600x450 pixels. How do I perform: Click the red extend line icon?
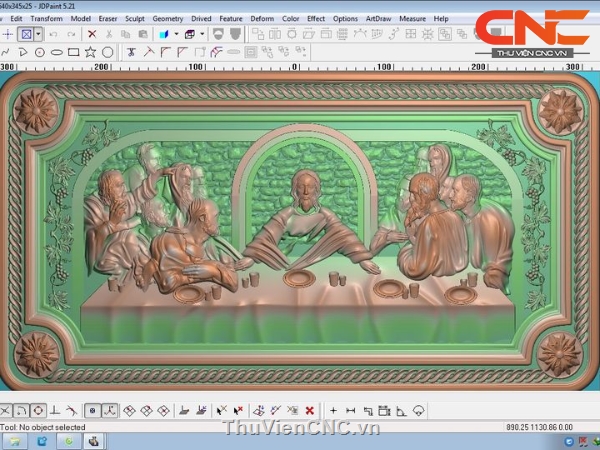click(148, 52)
